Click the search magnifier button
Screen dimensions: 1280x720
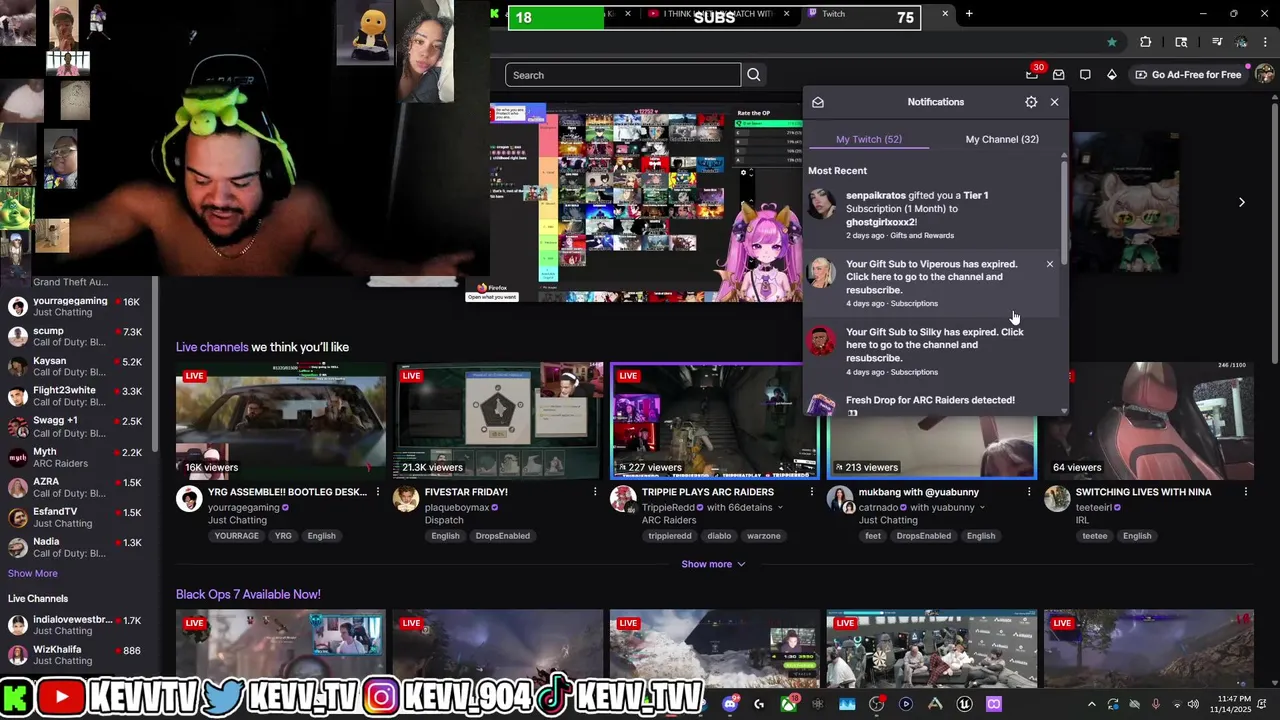click(x=754, y=75)
